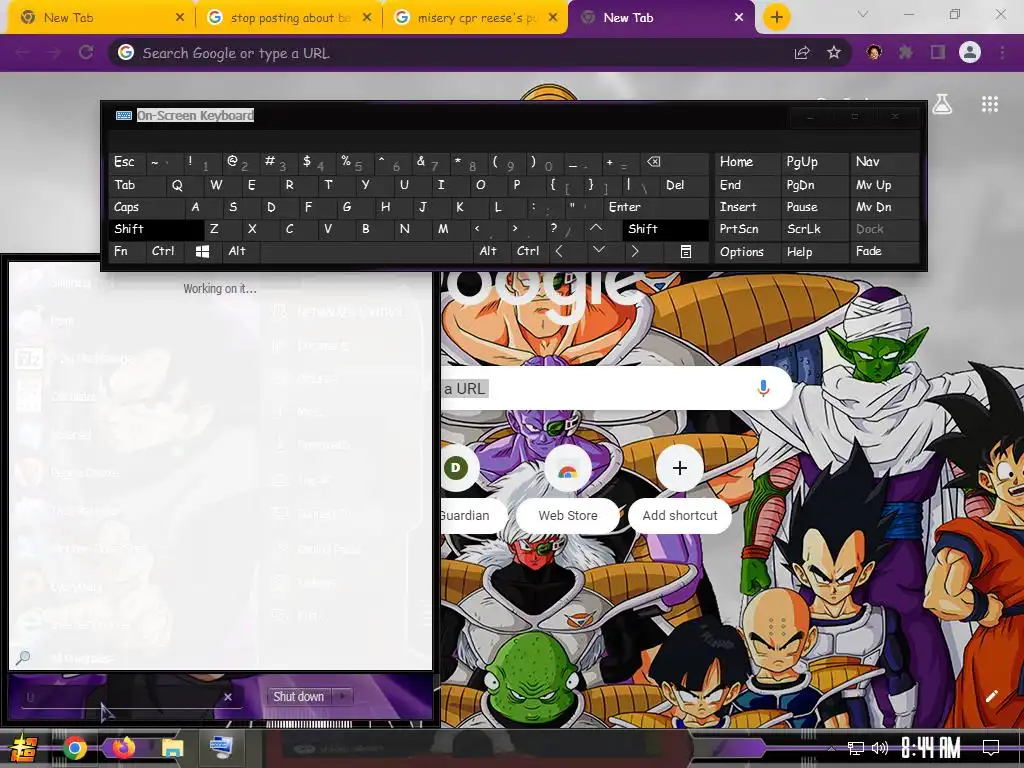Customize Chrome with the pencil icon
This screenshot has width=1024, height=768.
992,696
